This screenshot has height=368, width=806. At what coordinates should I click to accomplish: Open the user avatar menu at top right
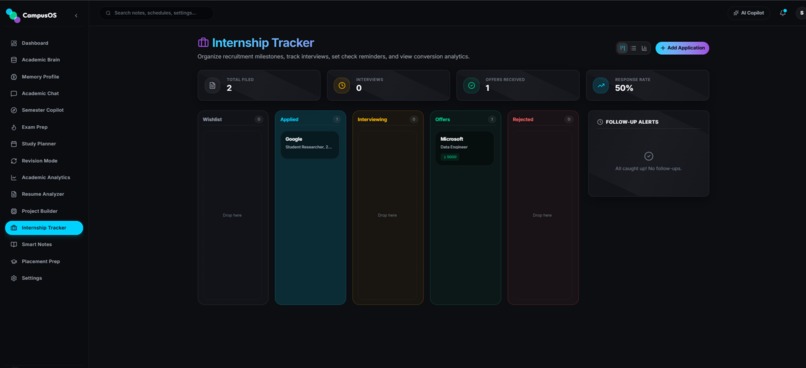click(x=800, y=13)
